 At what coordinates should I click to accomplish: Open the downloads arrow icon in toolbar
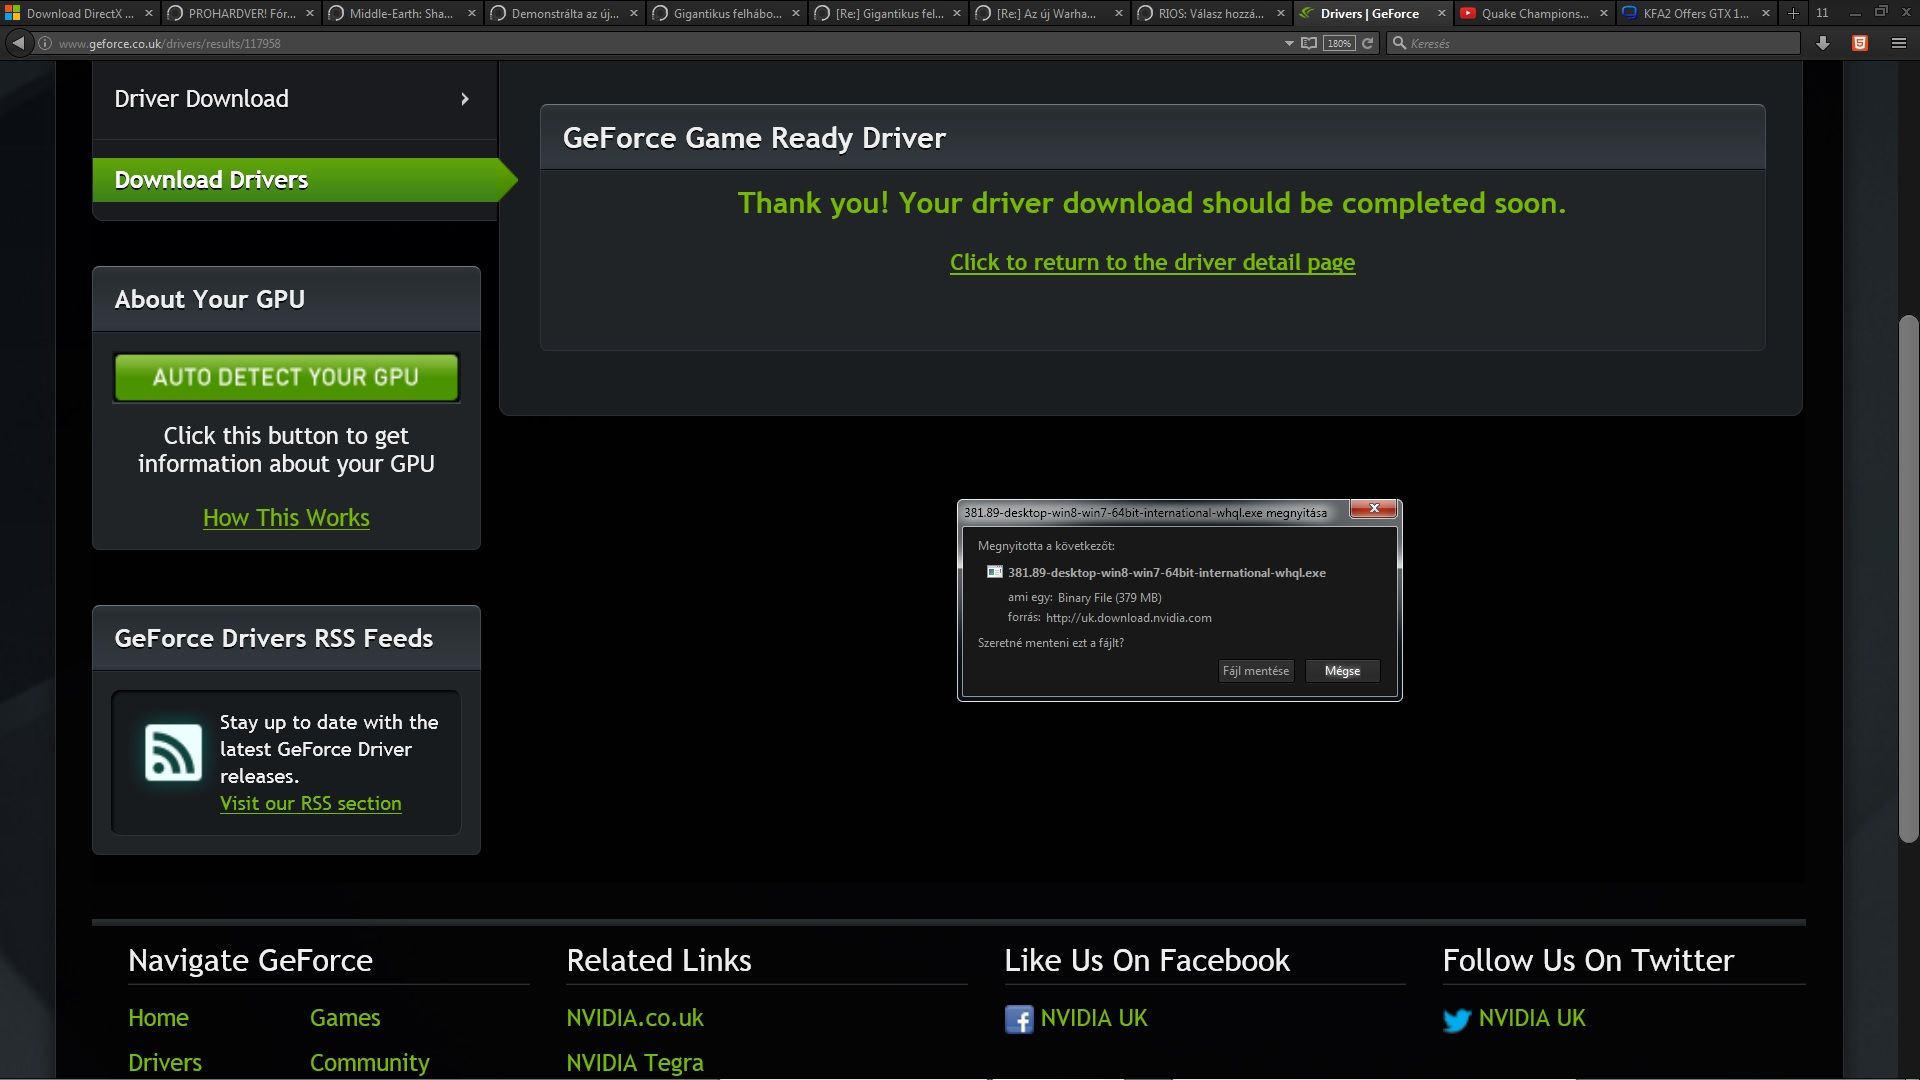pos(1823,43)
